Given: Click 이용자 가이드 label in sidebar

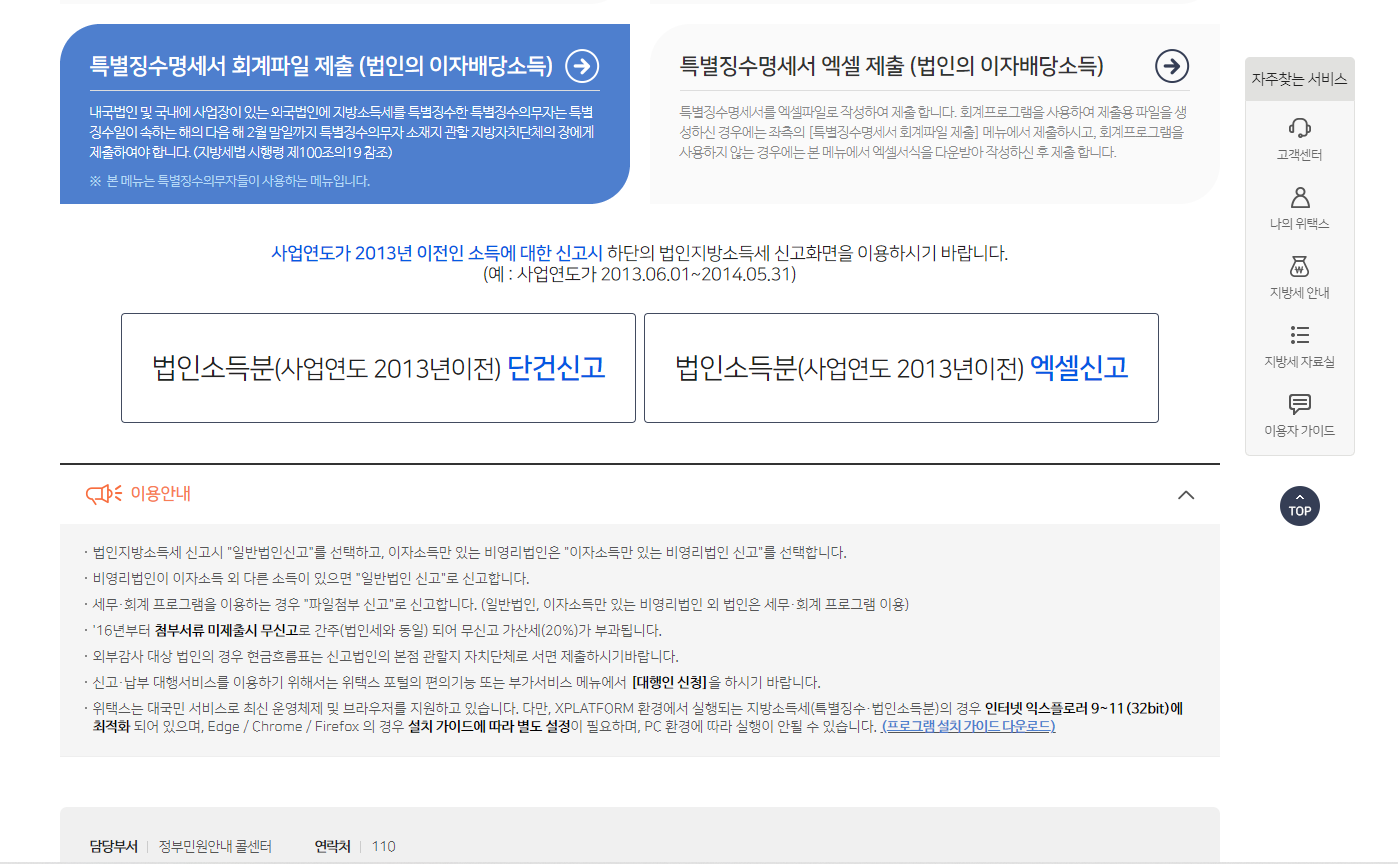Looking at the screenshot, I should click(1300, 431).
